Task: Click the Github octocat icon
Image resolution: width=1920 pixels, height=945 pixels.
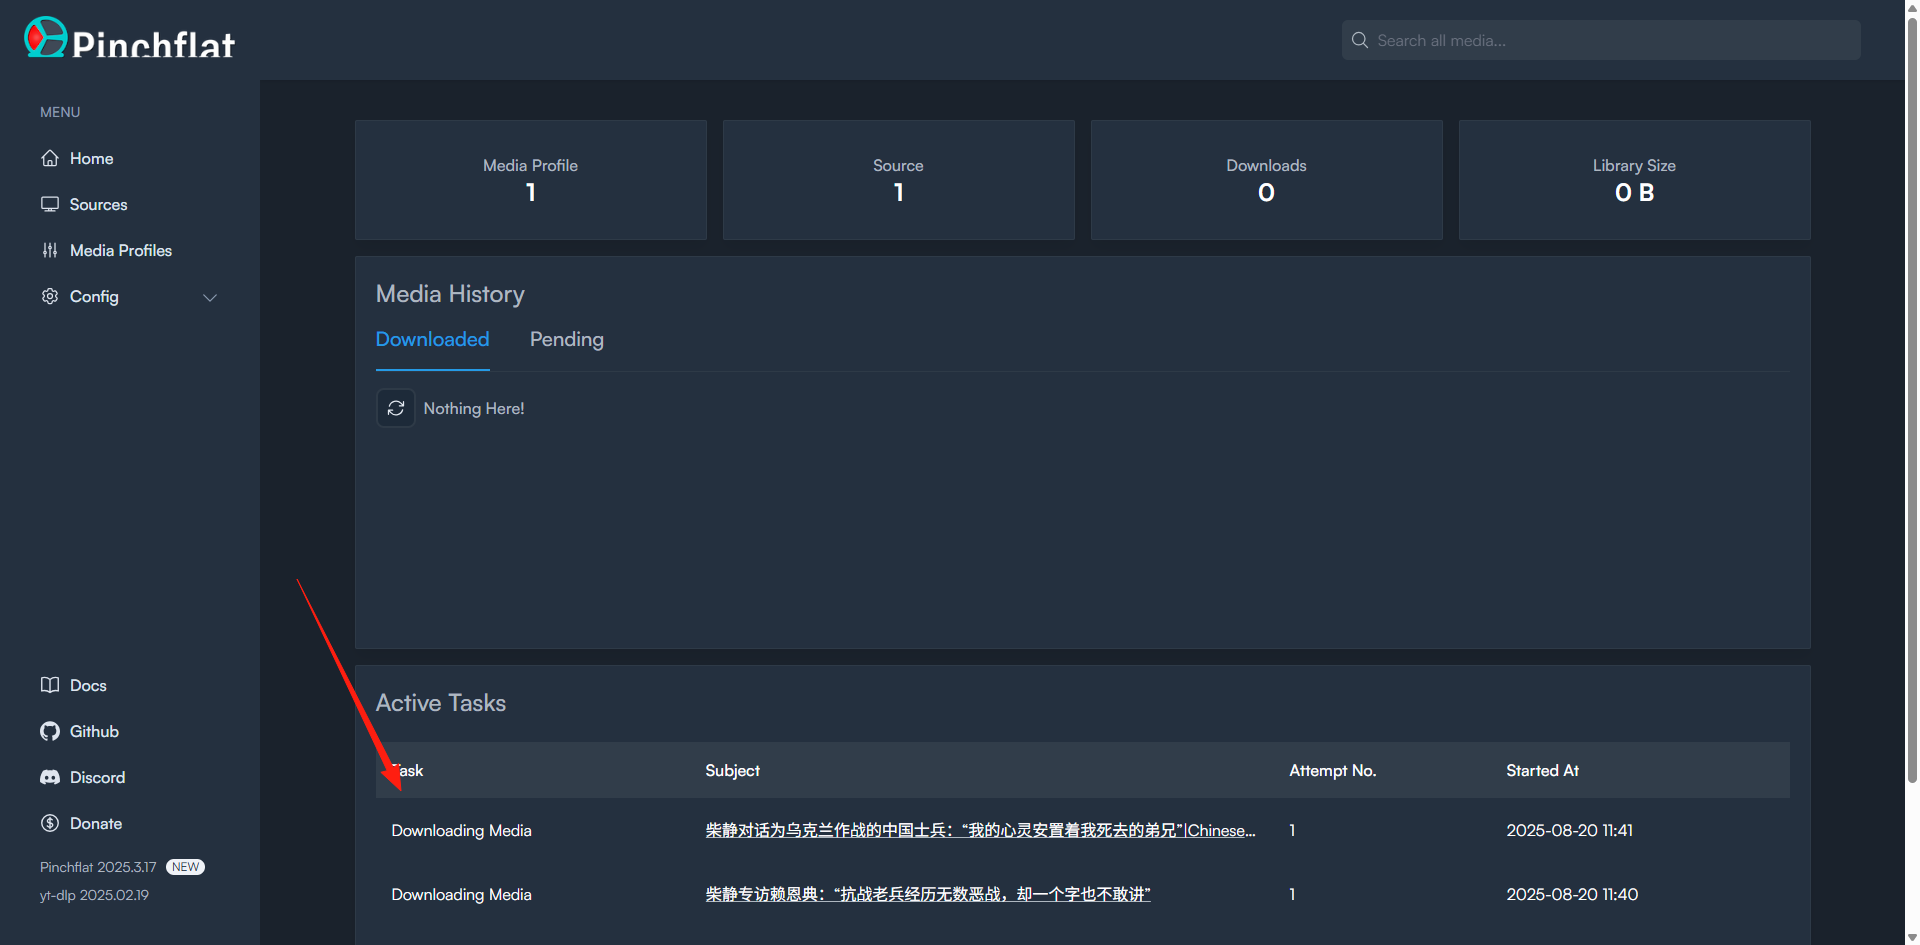Action: [50, 731]
